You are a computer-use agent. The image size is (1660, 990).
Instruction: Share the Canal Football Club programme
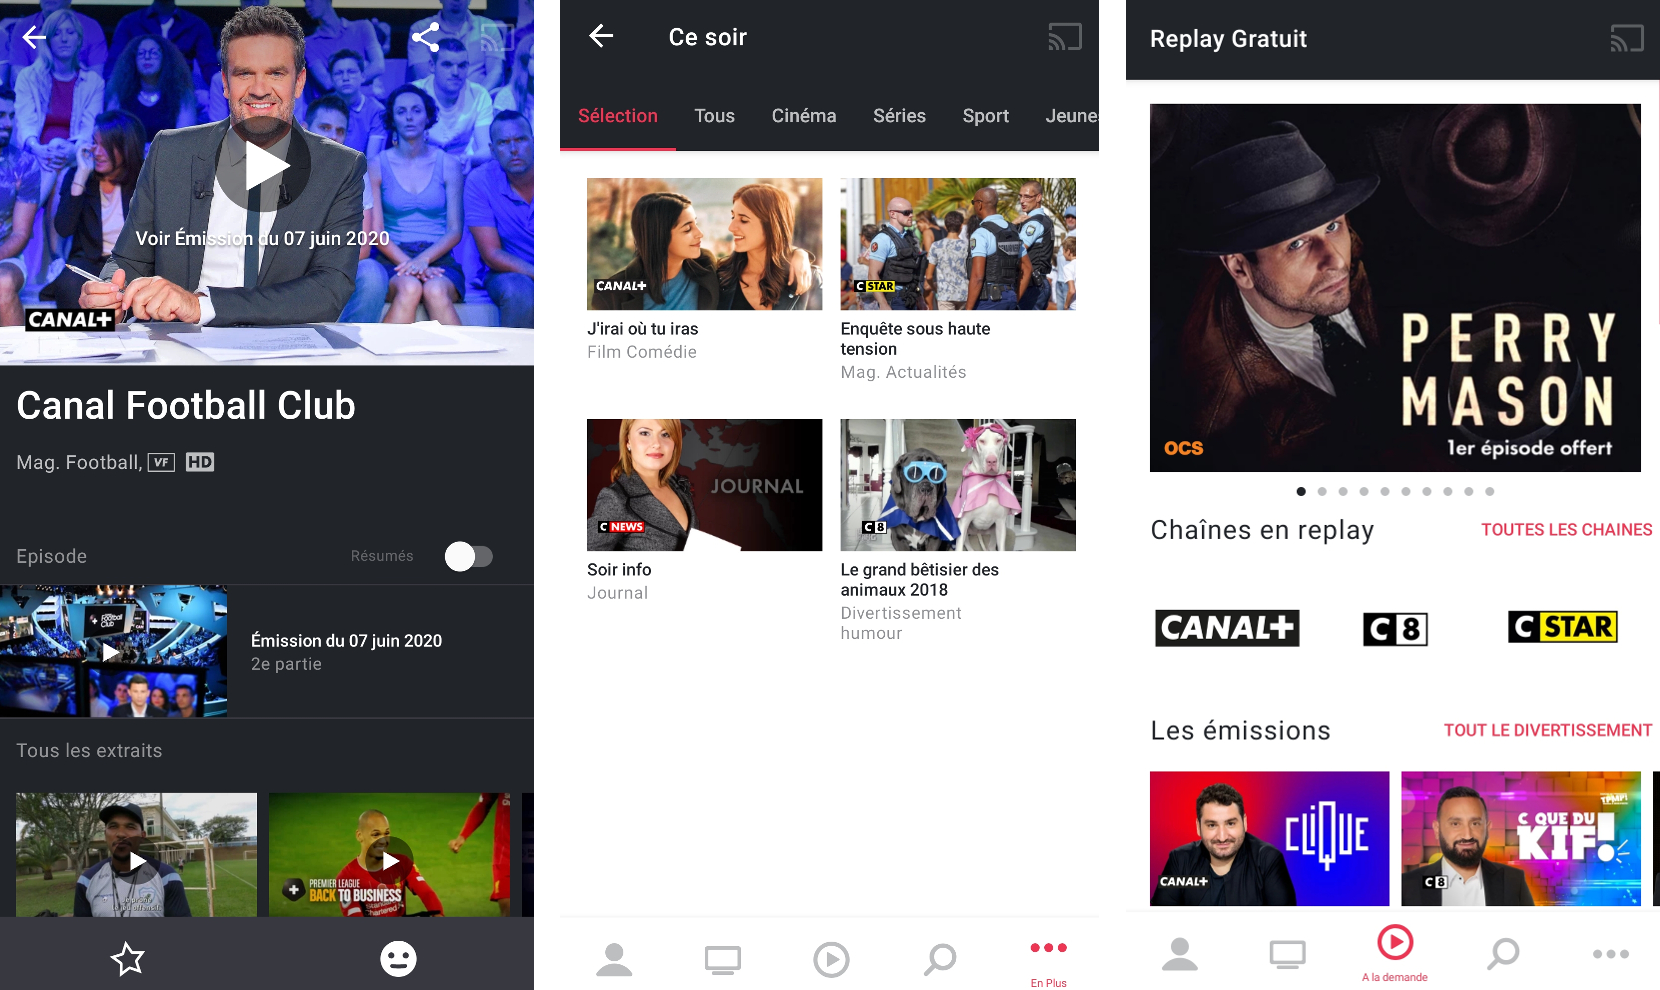coord(426,38)
